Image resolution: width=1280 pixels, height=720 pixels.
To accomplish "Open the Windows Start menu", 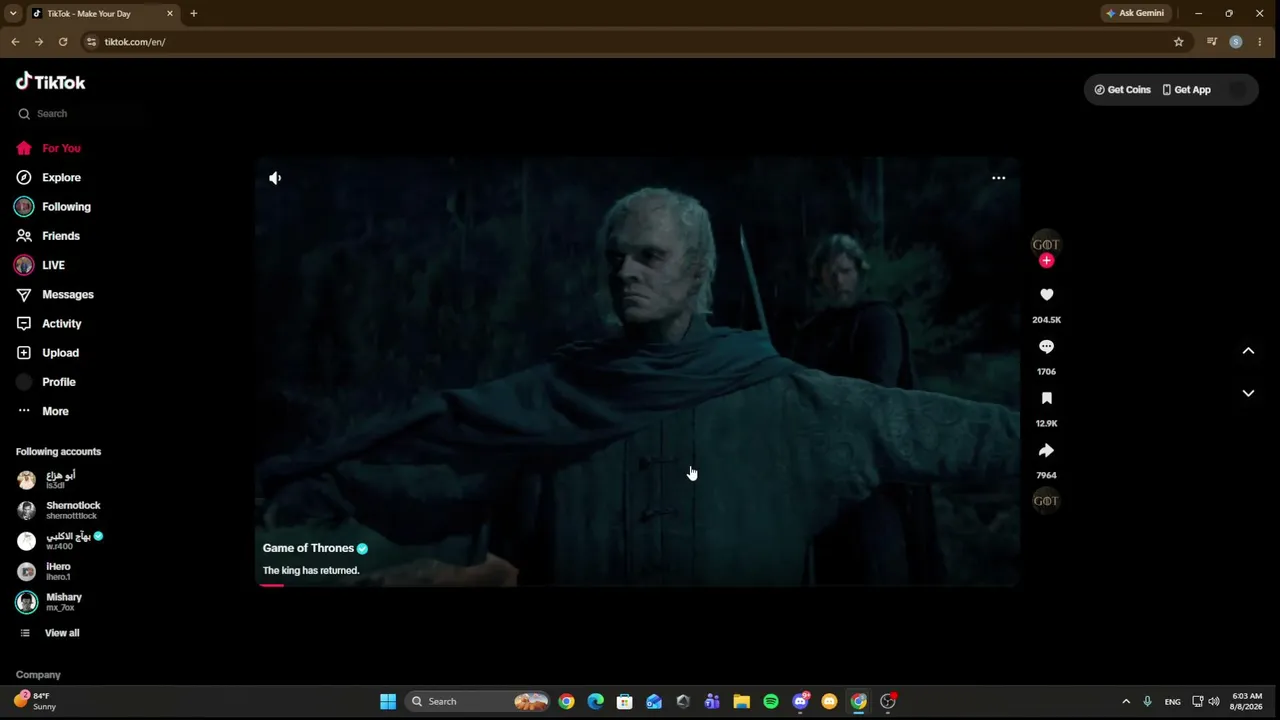I will coord(388,702).
